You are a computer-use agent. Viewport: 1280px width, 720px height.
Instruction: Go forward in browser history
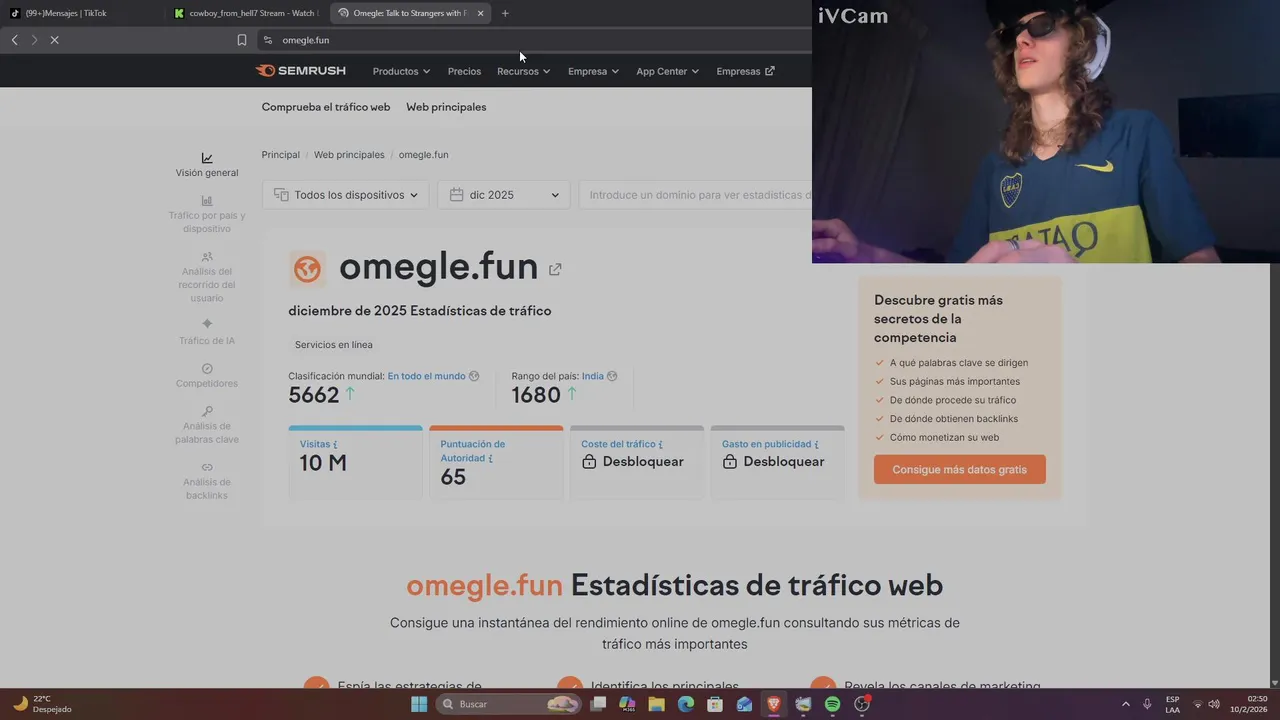click(34, 40)
